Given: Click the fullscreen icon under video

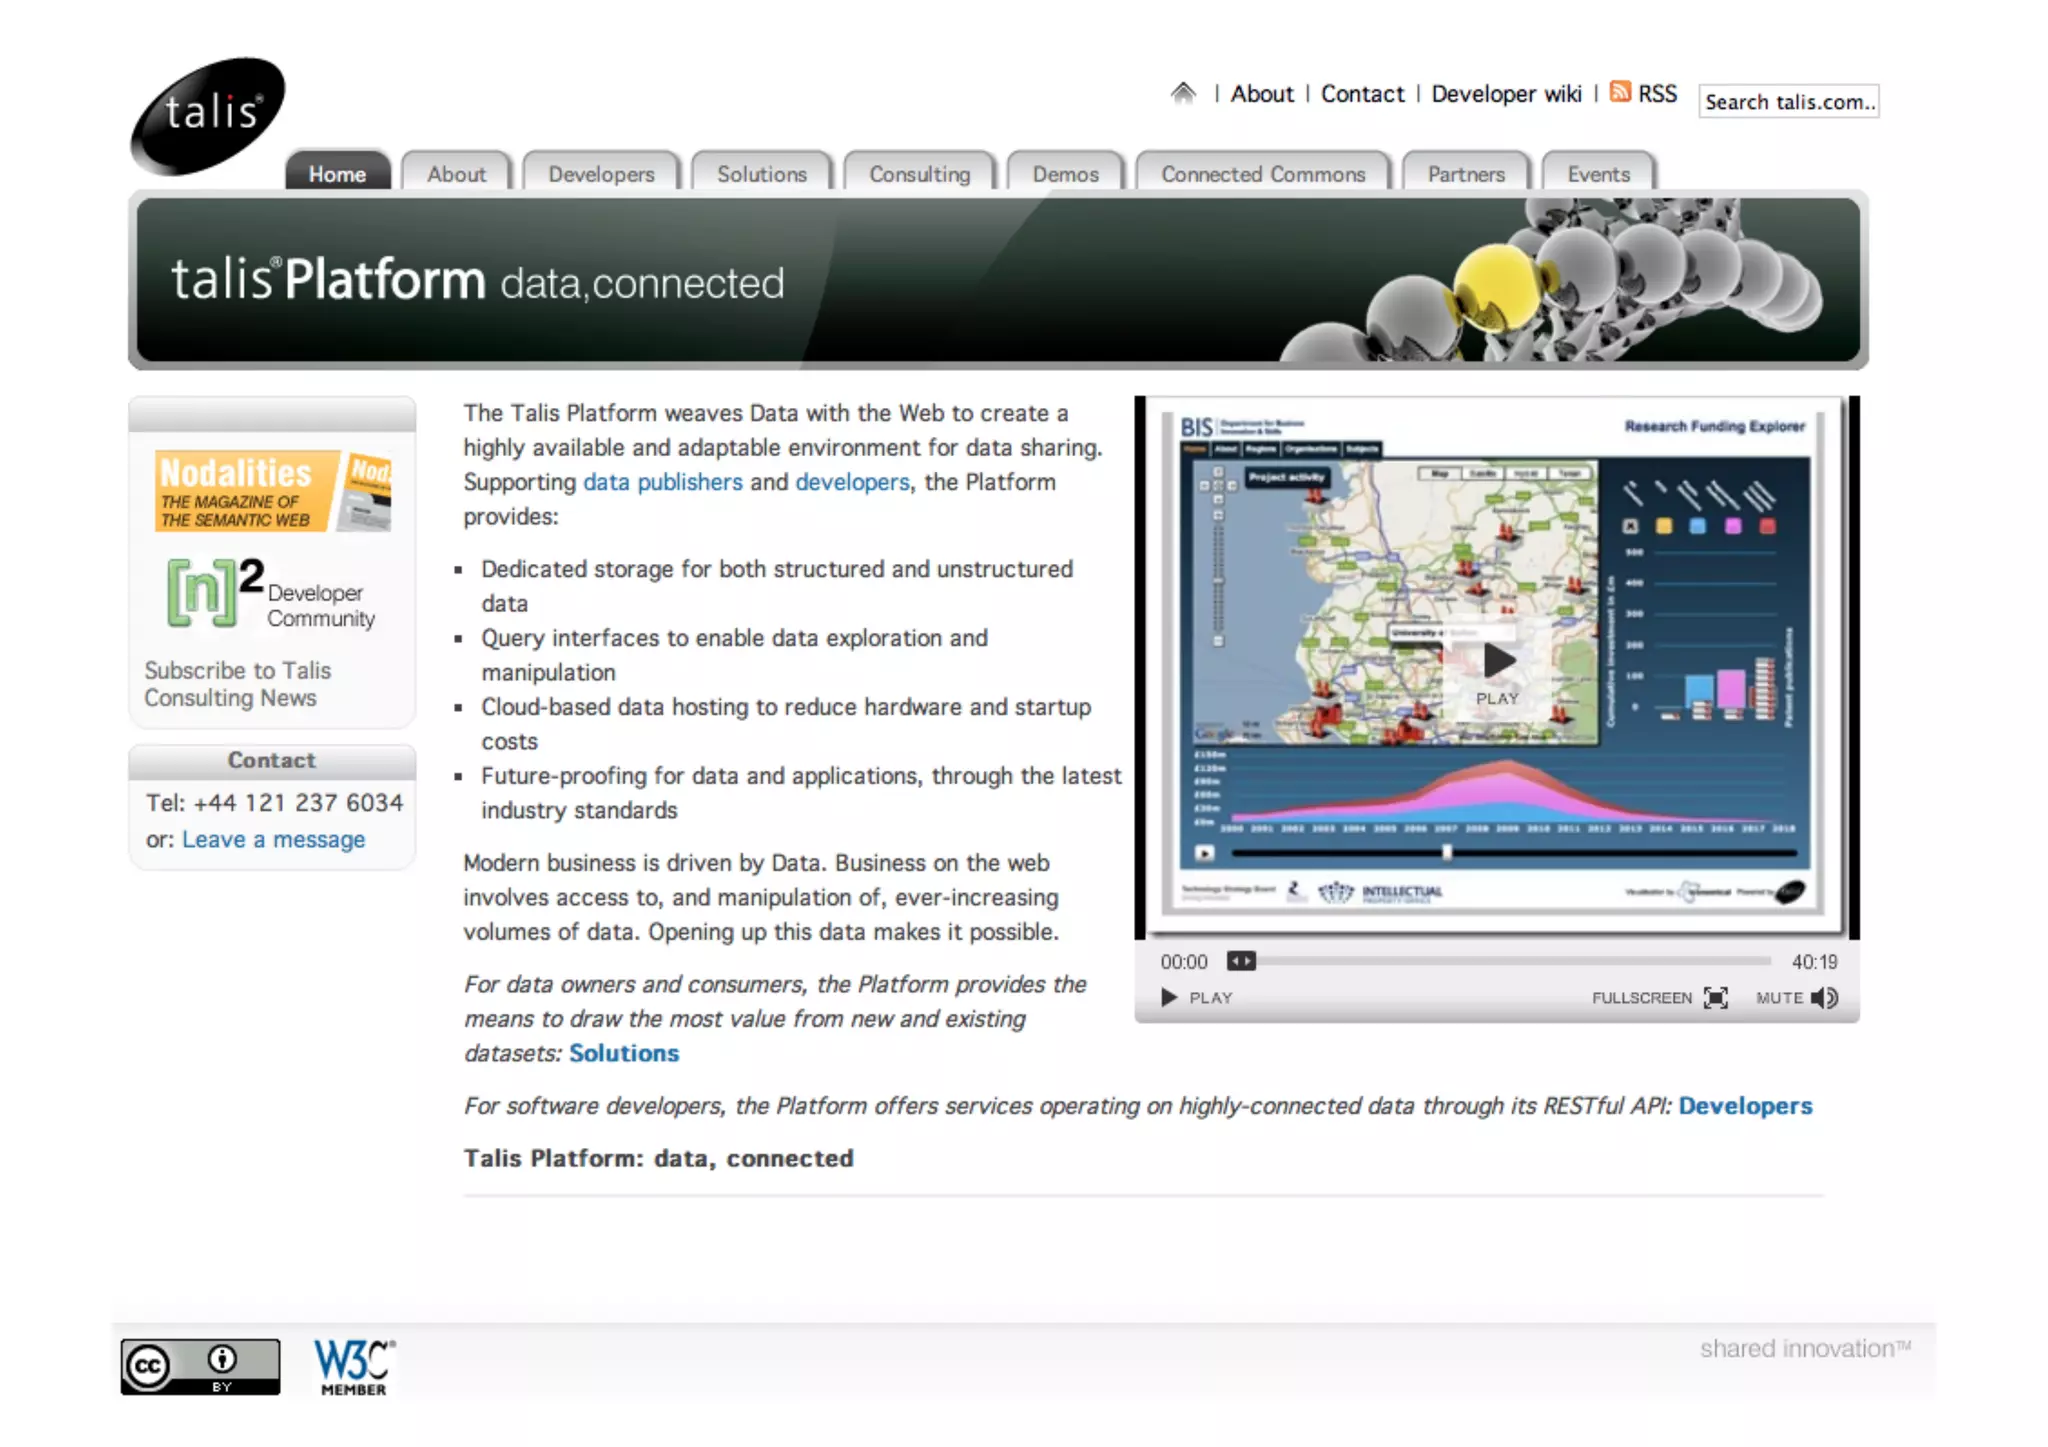Looking at the screenshot, I should click(x=1715, y=997).
